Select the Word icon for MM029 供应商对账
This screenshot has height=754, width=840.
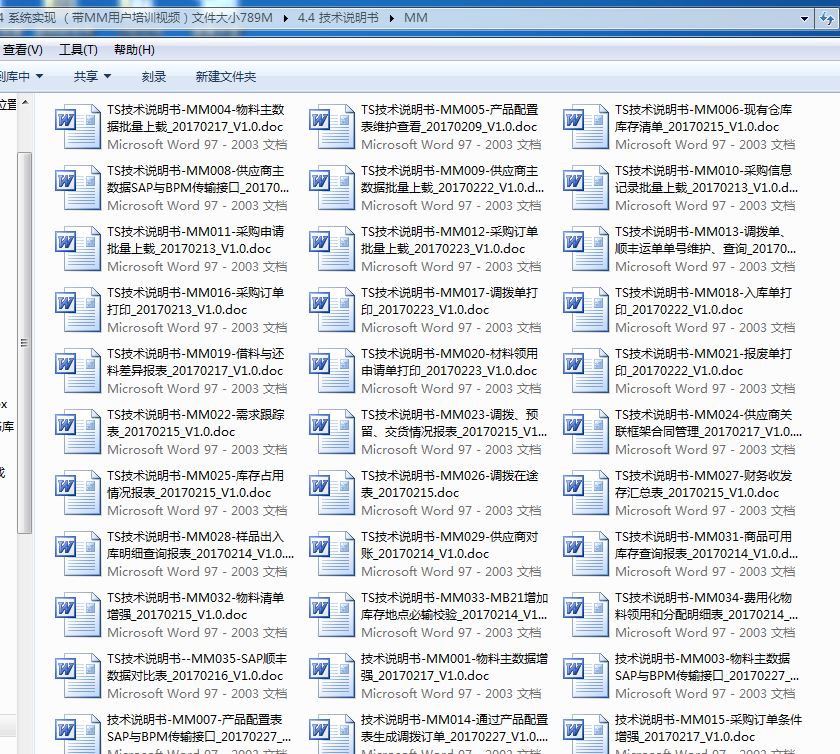click(332, 554)
